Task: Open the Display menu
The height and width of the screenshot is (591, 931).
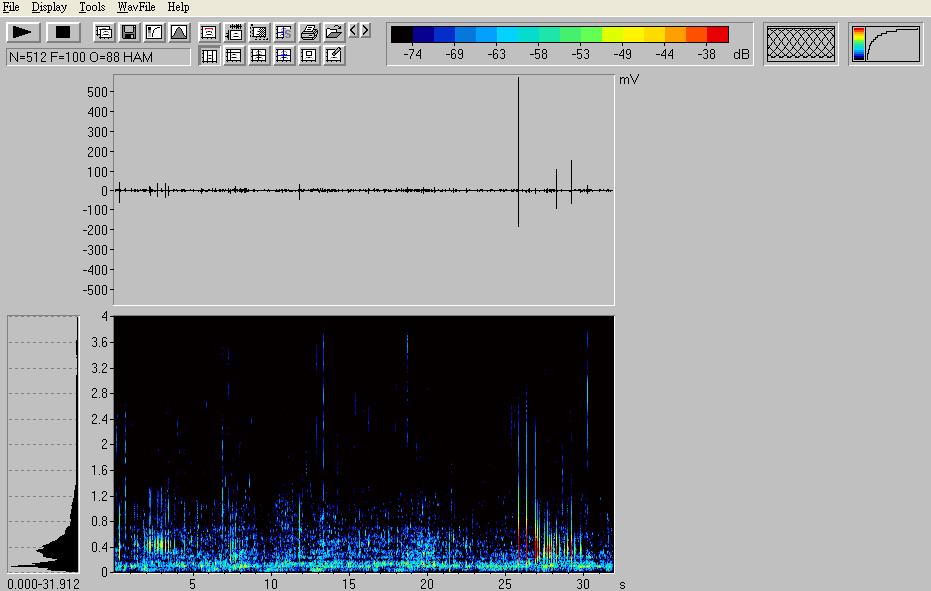Action: [49, 7]
